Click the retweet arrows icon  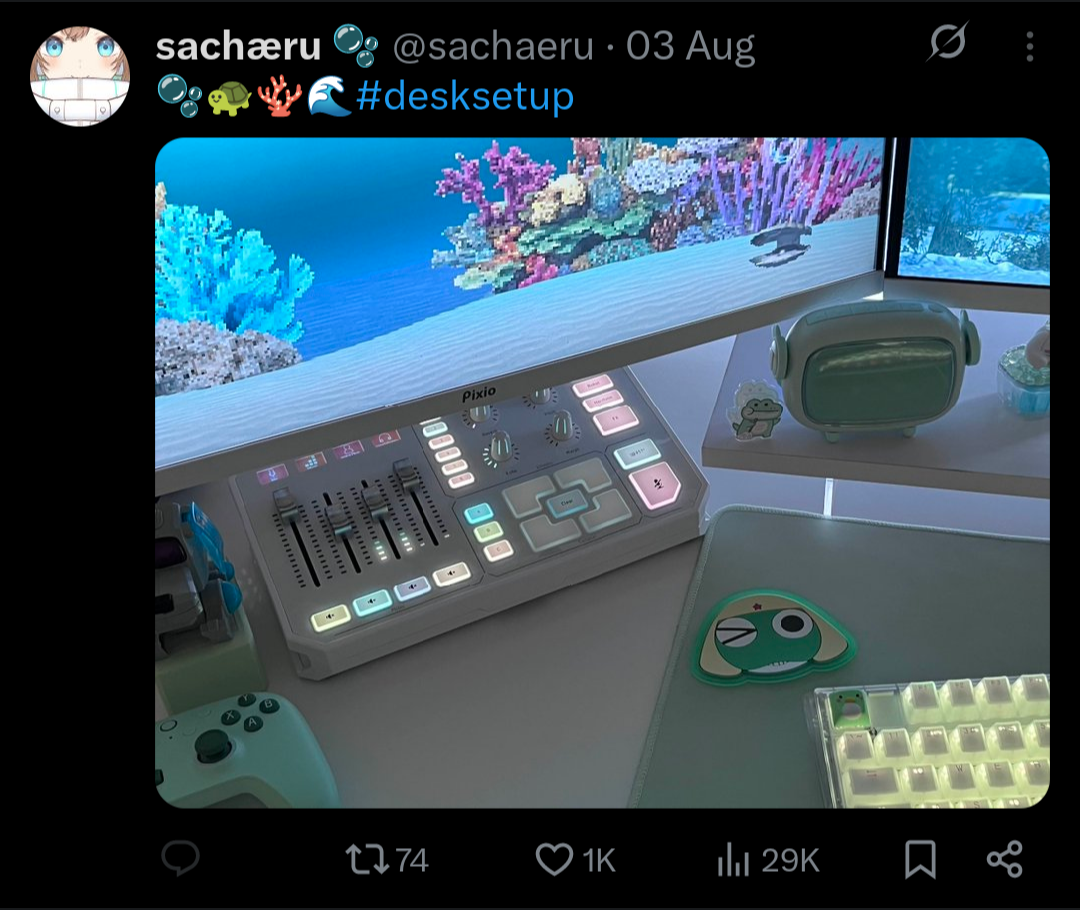tap(364, 860)
